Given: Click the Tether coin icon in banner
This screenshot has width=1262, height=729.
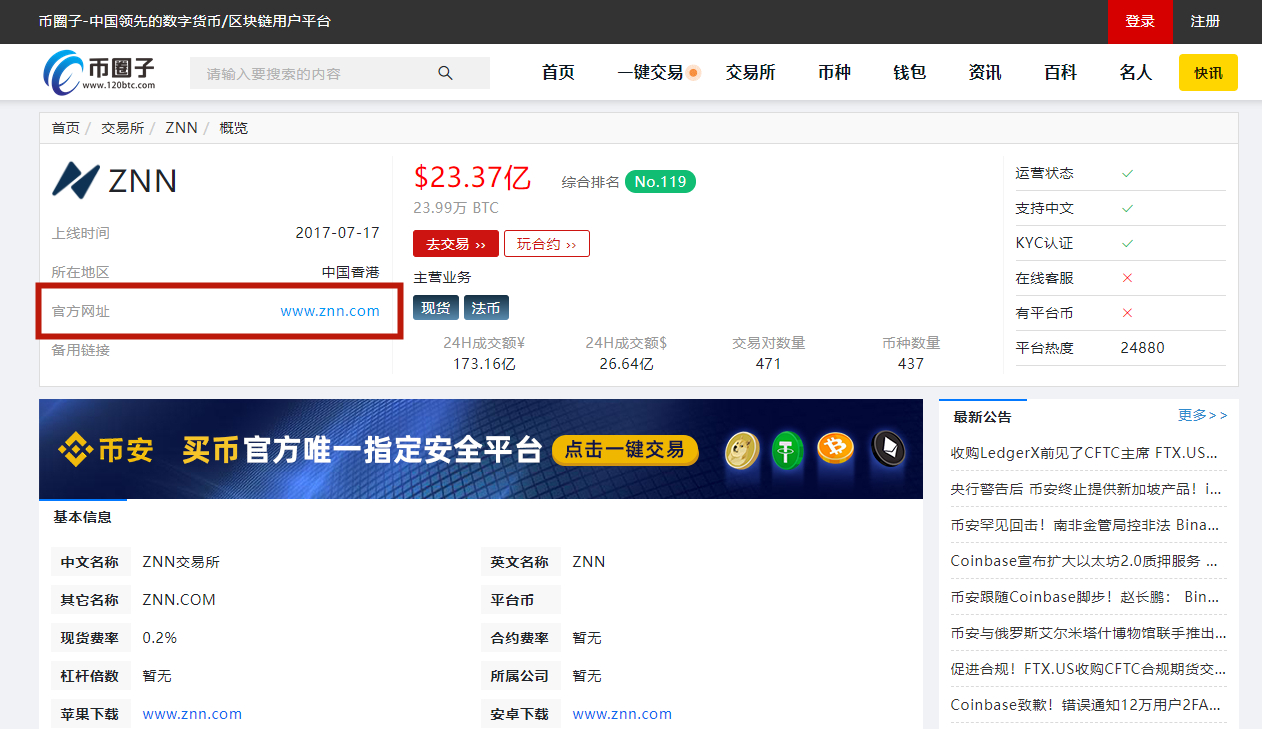Looking at the screenshot, I should [788, 449].
